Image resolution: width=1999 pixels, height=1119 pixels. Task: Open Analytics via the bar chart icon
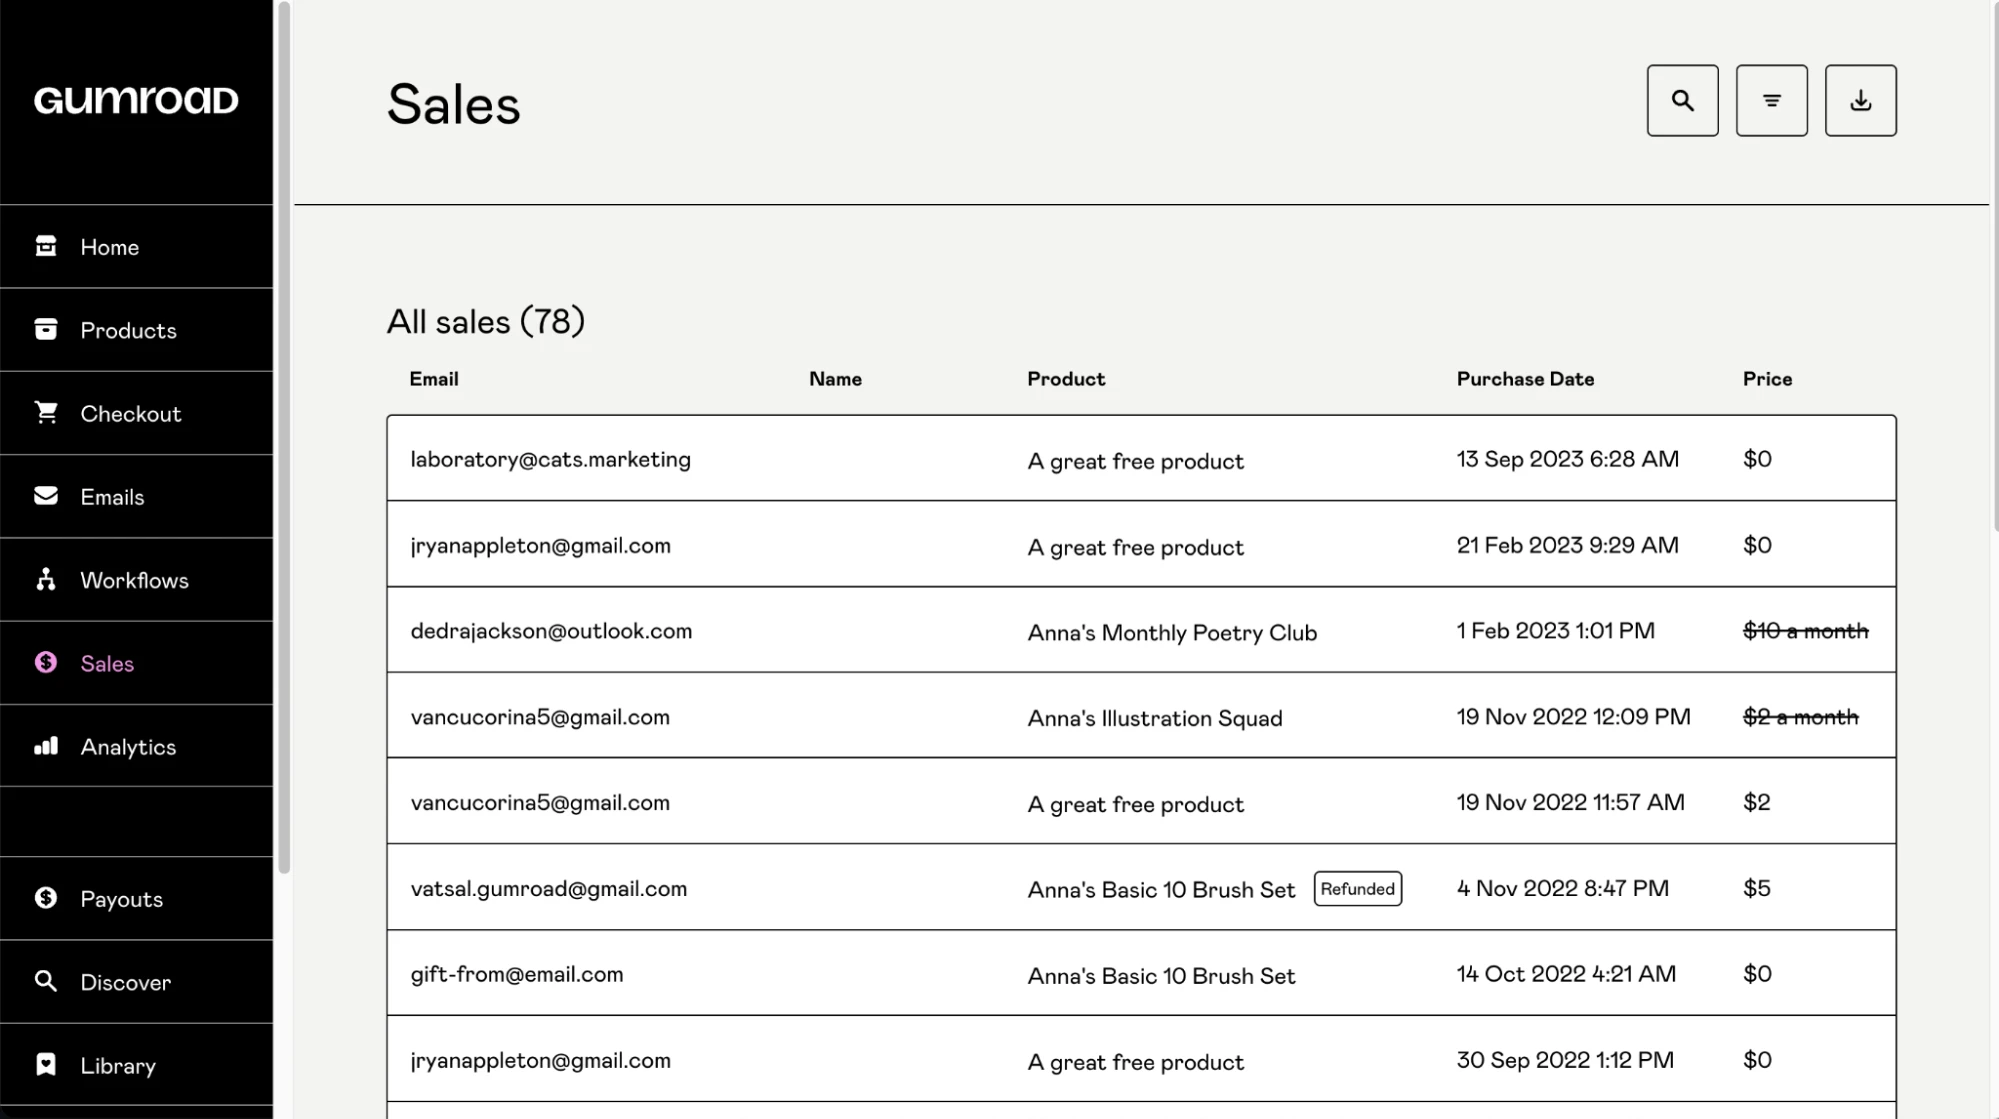[46, 746]
